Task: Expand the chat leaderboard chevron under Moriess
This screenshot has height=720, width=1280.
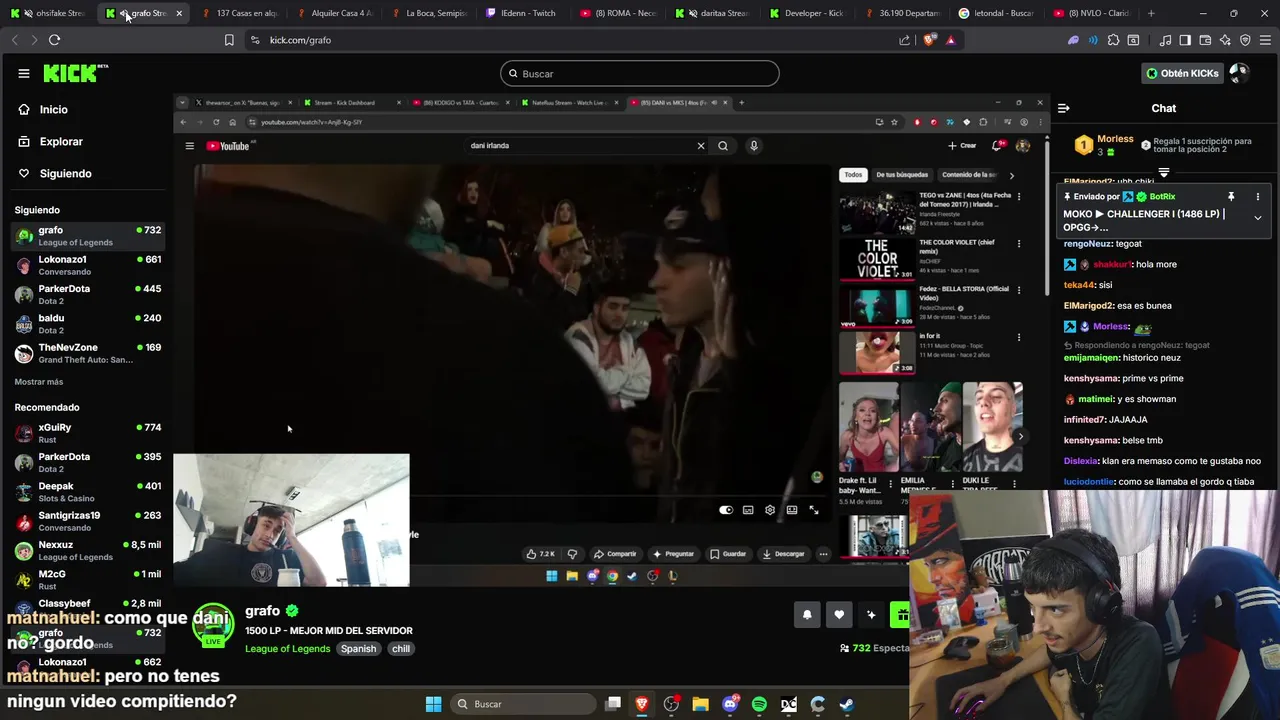Action: (1164, 173)
